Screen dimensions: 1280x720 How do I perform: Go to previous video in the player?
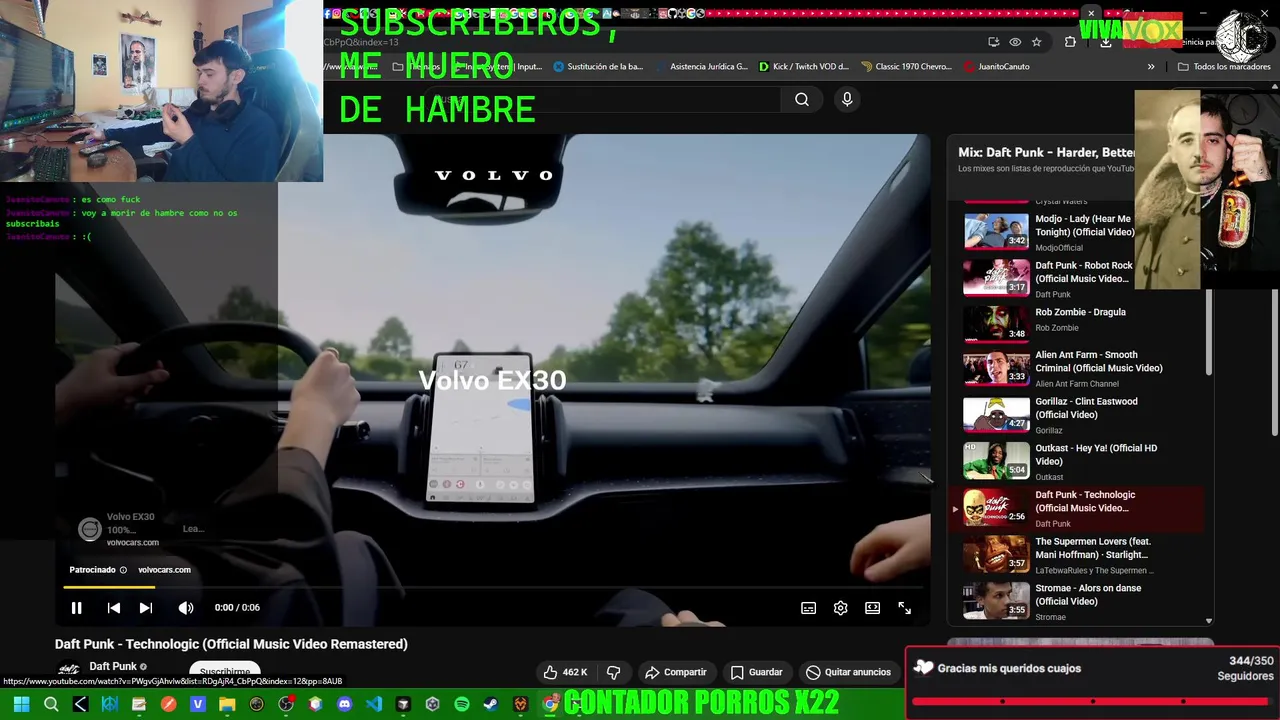click(x=114, y=608)
